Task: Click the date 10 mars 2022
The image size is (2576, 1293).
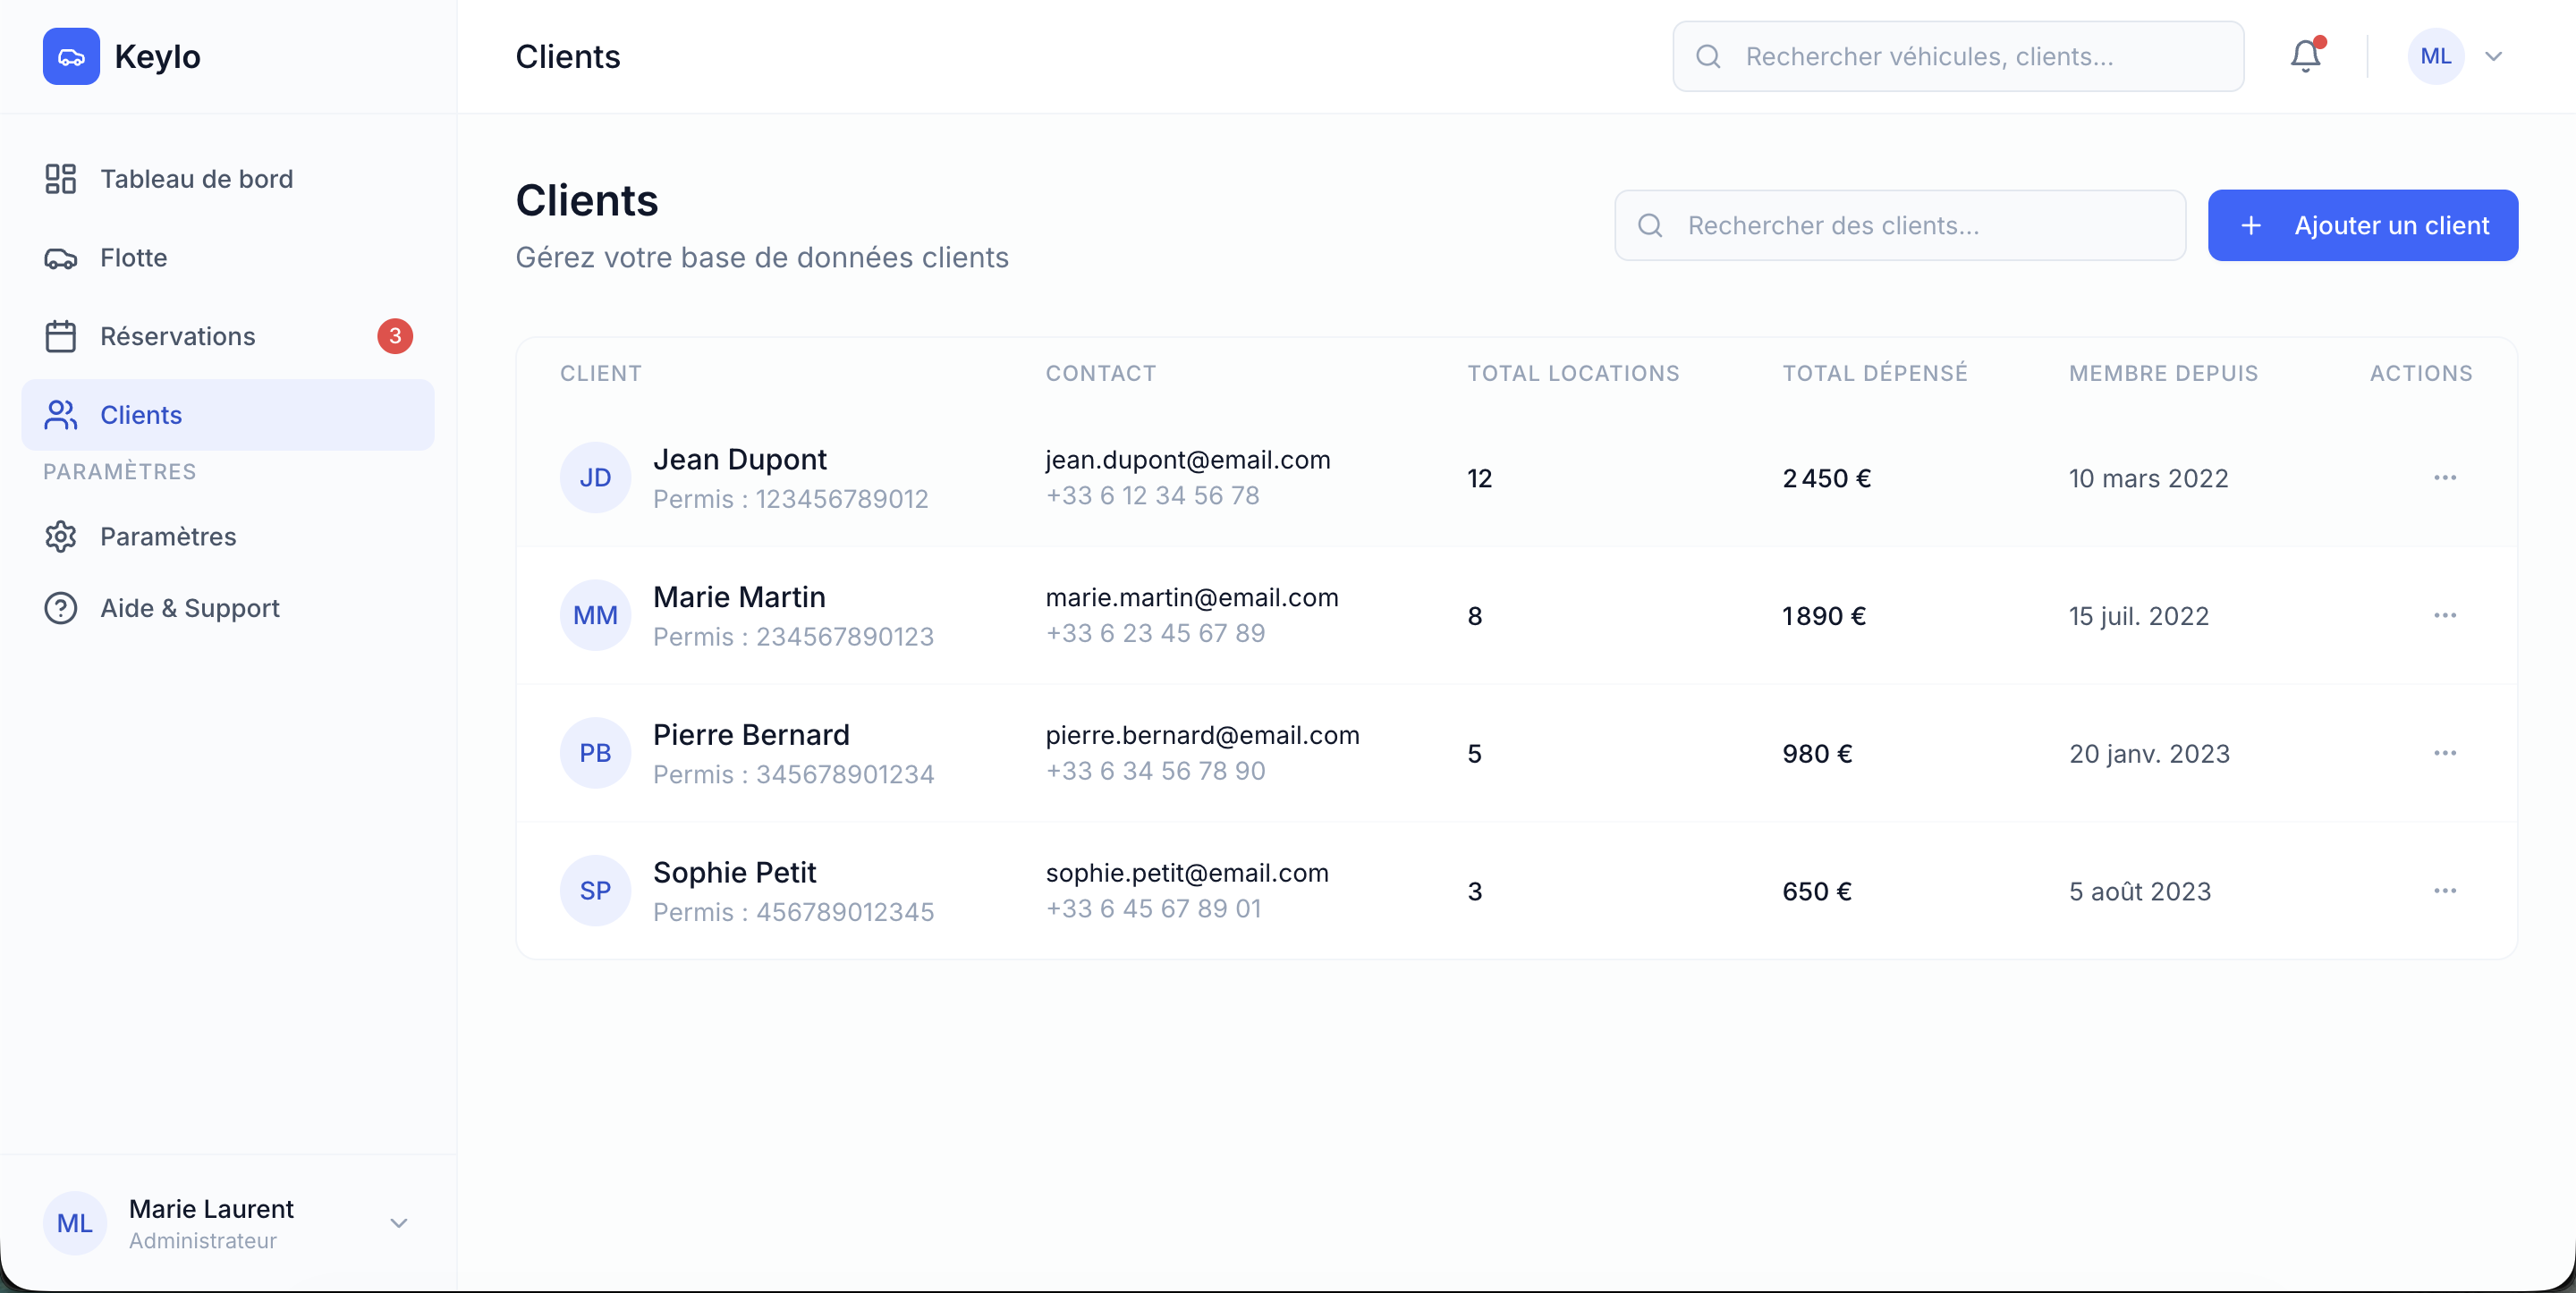Action: (x=2148, y=479)
